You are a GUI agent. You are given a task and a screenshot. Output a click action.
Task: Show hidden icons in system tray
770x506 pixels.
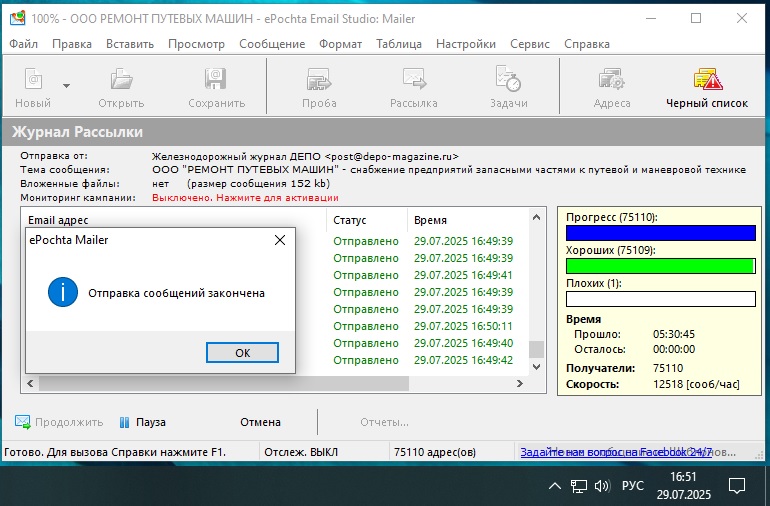pos(554,486)
